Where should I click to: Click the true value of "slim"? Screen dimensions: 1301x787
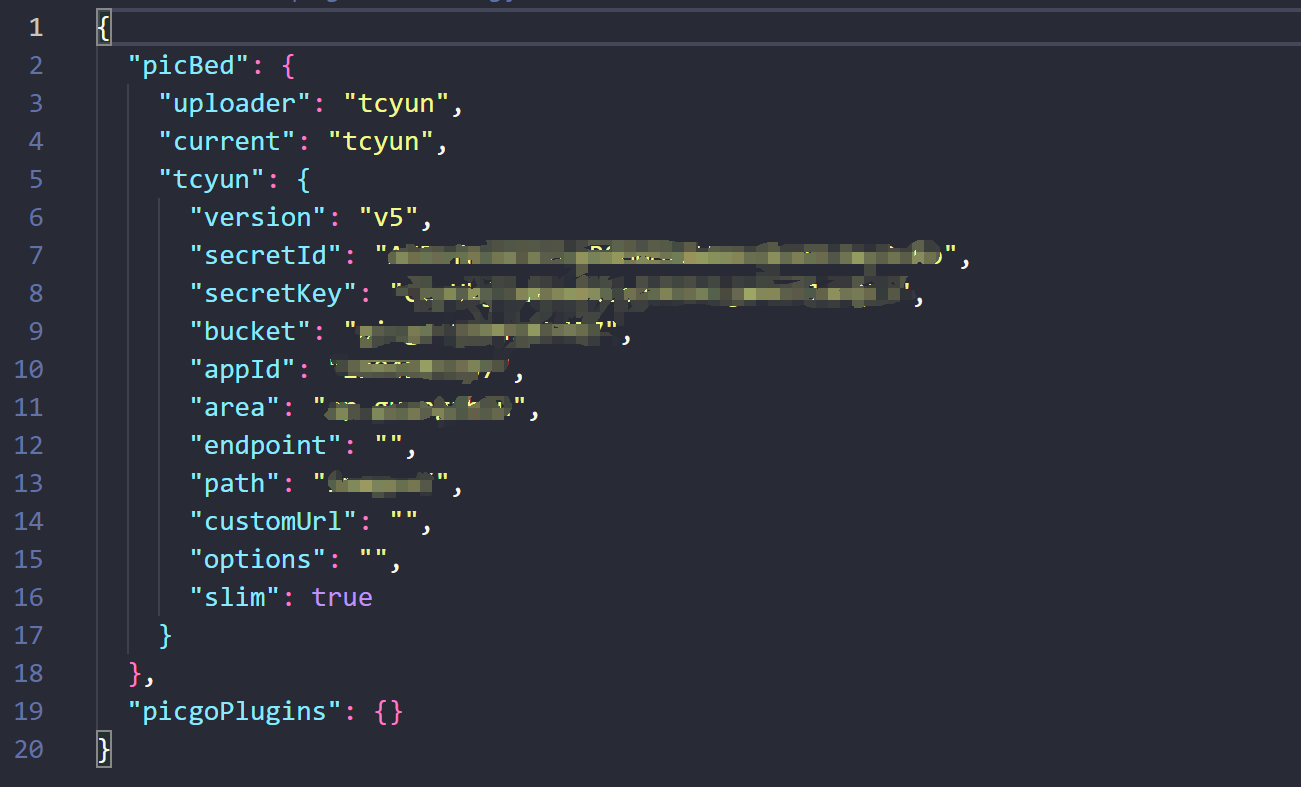pyautogui.click(x=342, y=598)
